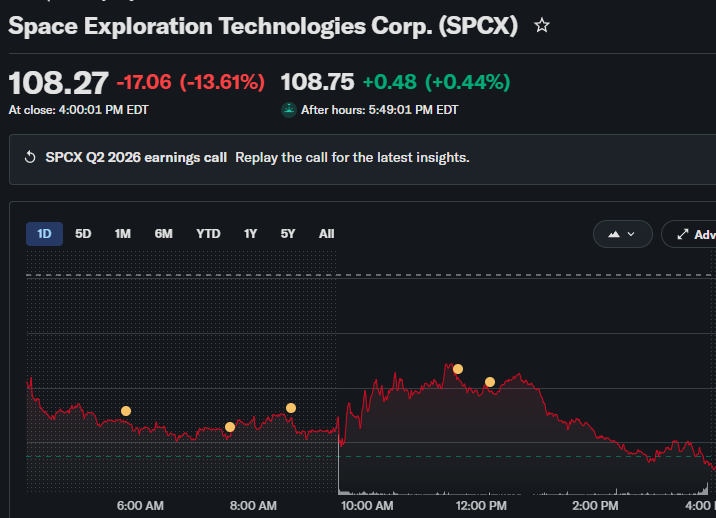Image resolution: width=716 pixels, height=518 pixels.
Task: Click the price change -17.06 (-13.61%)
Action: (x=190, y=82)
